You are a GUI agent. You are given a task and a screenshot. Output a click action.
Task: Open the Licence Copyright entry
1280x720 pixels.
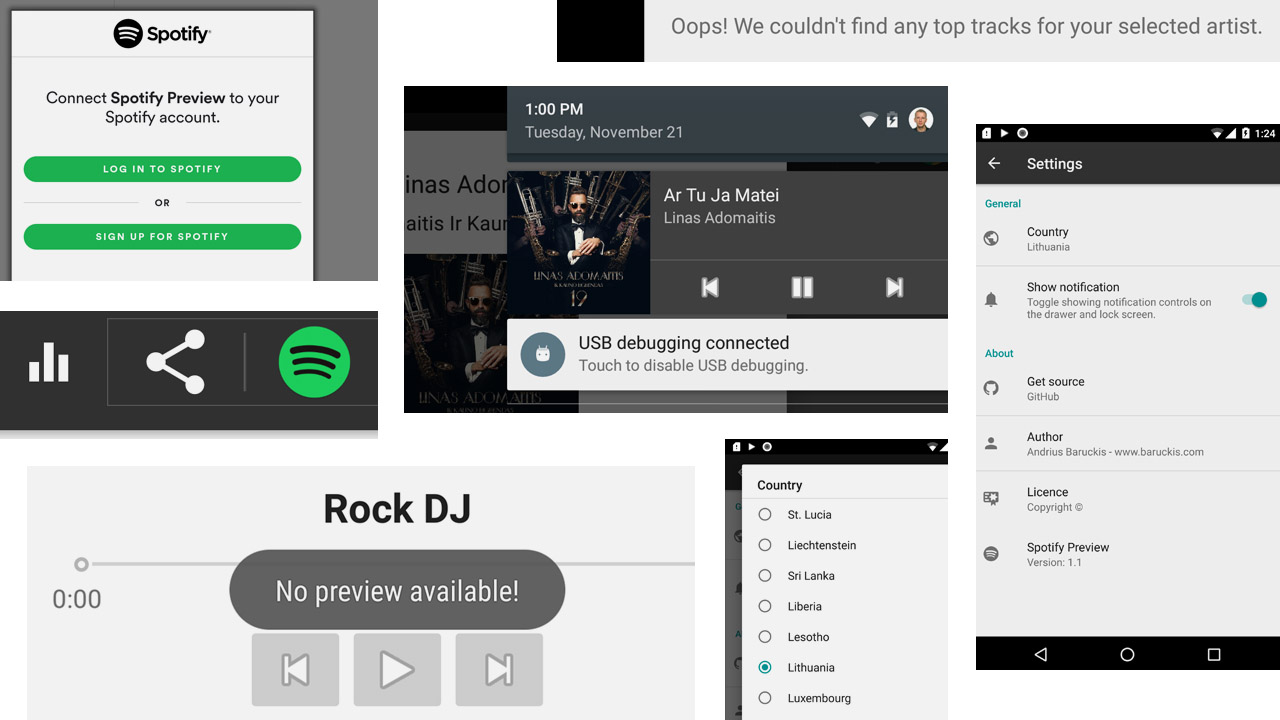click(1128, 498)
